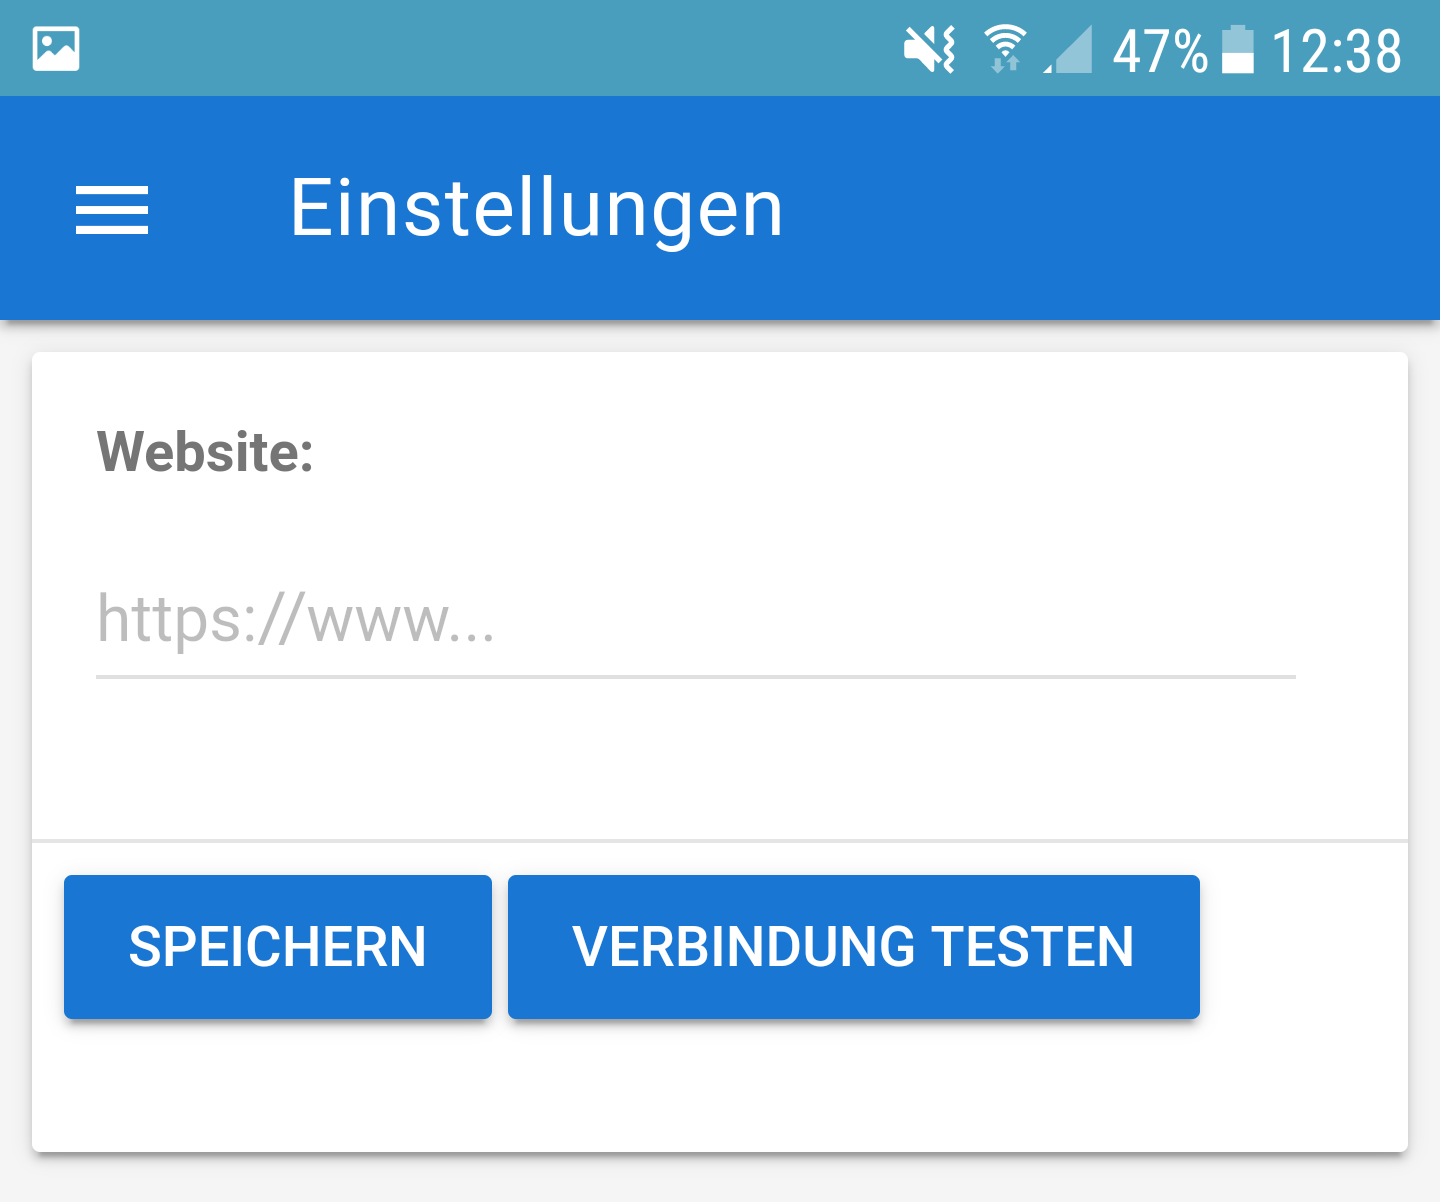Click blank card area beneath the website field
This screenshot has height=1202, width=1440.
tap(720, 760)
